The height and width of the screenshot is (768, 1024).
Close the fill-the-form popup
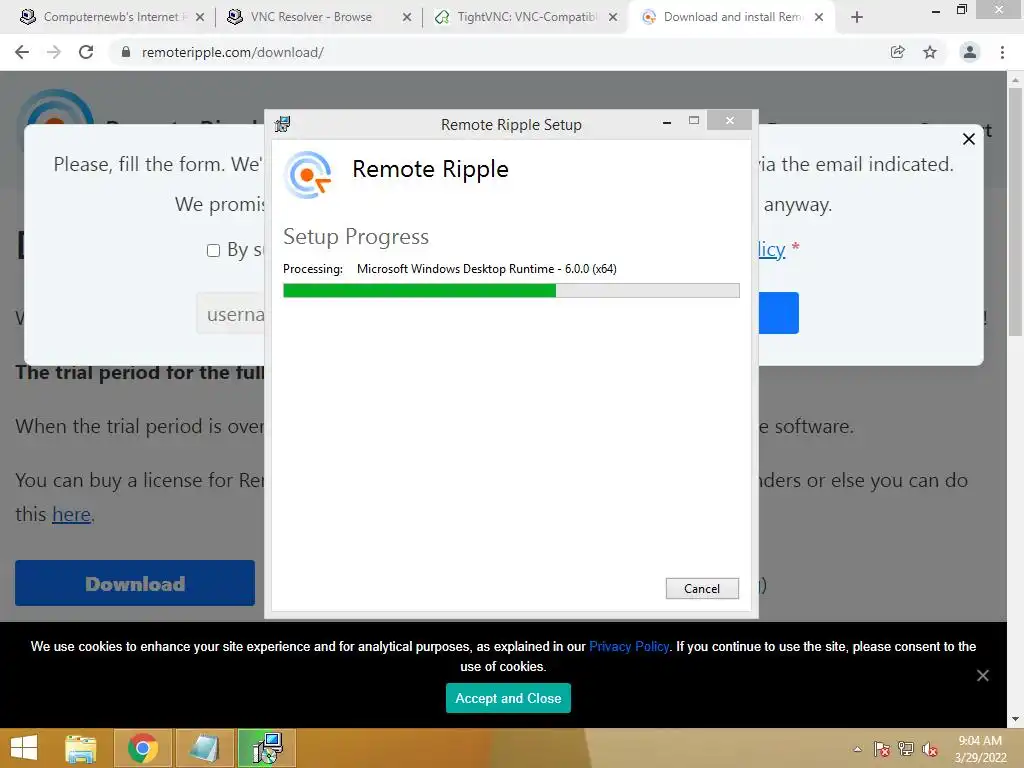[x=969, y=139]
